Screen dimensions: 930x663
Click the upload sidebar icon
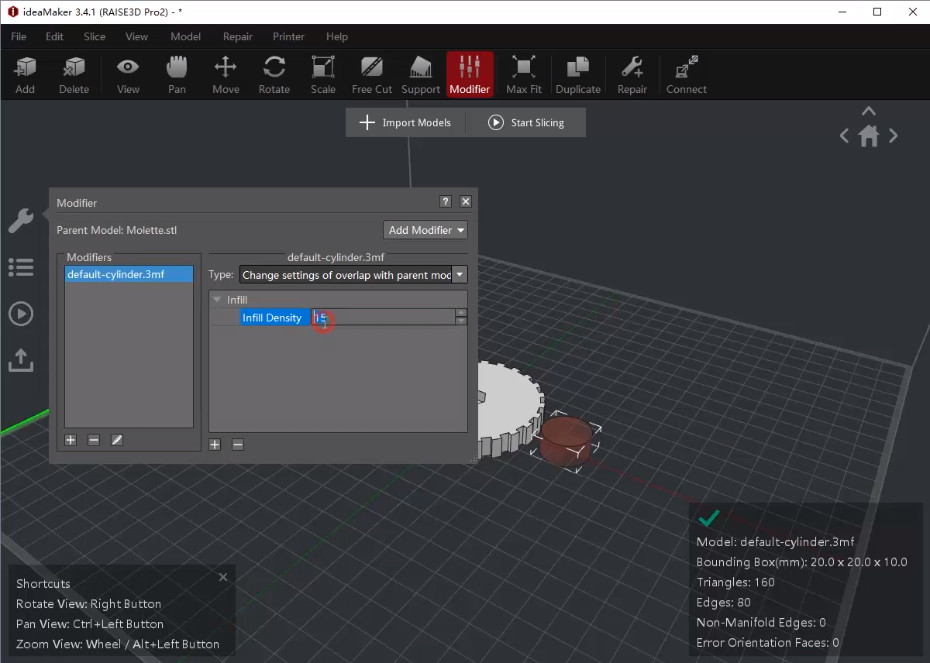click(x=21, y=360)
